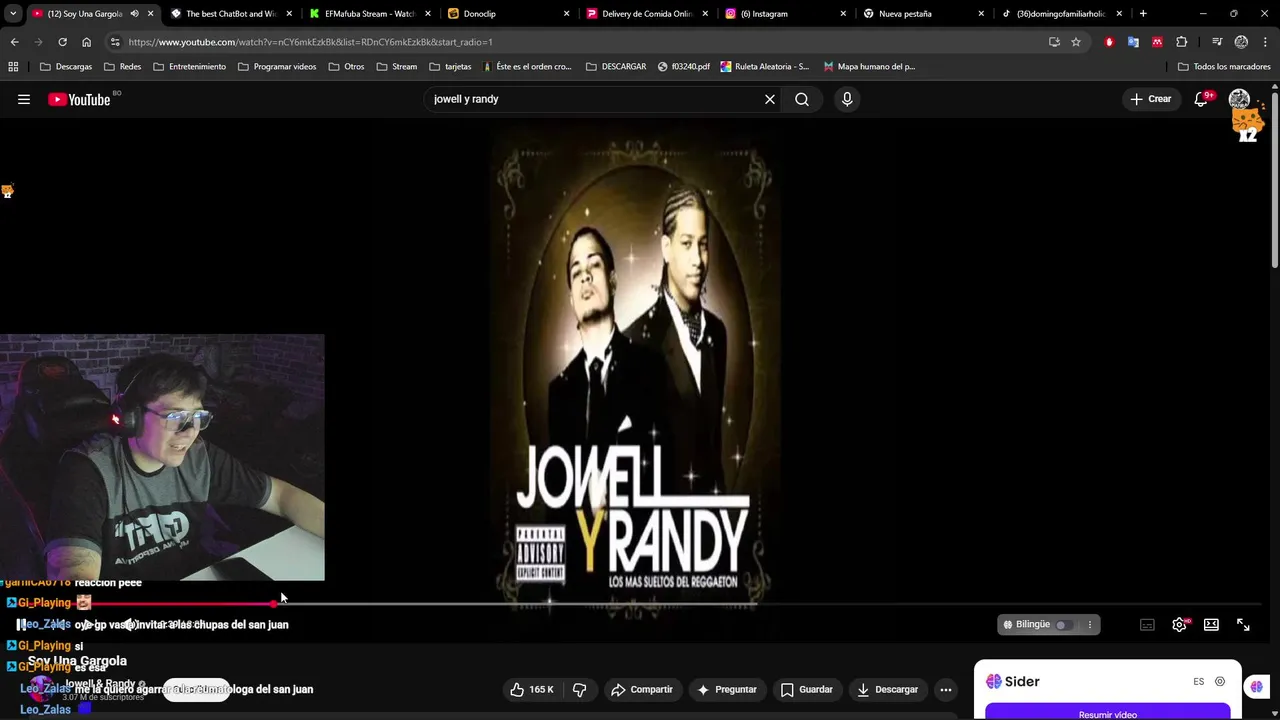The image size is (1280, 720).
Task: Open Todos los marcadores folder
Action: pos(1224,66)
